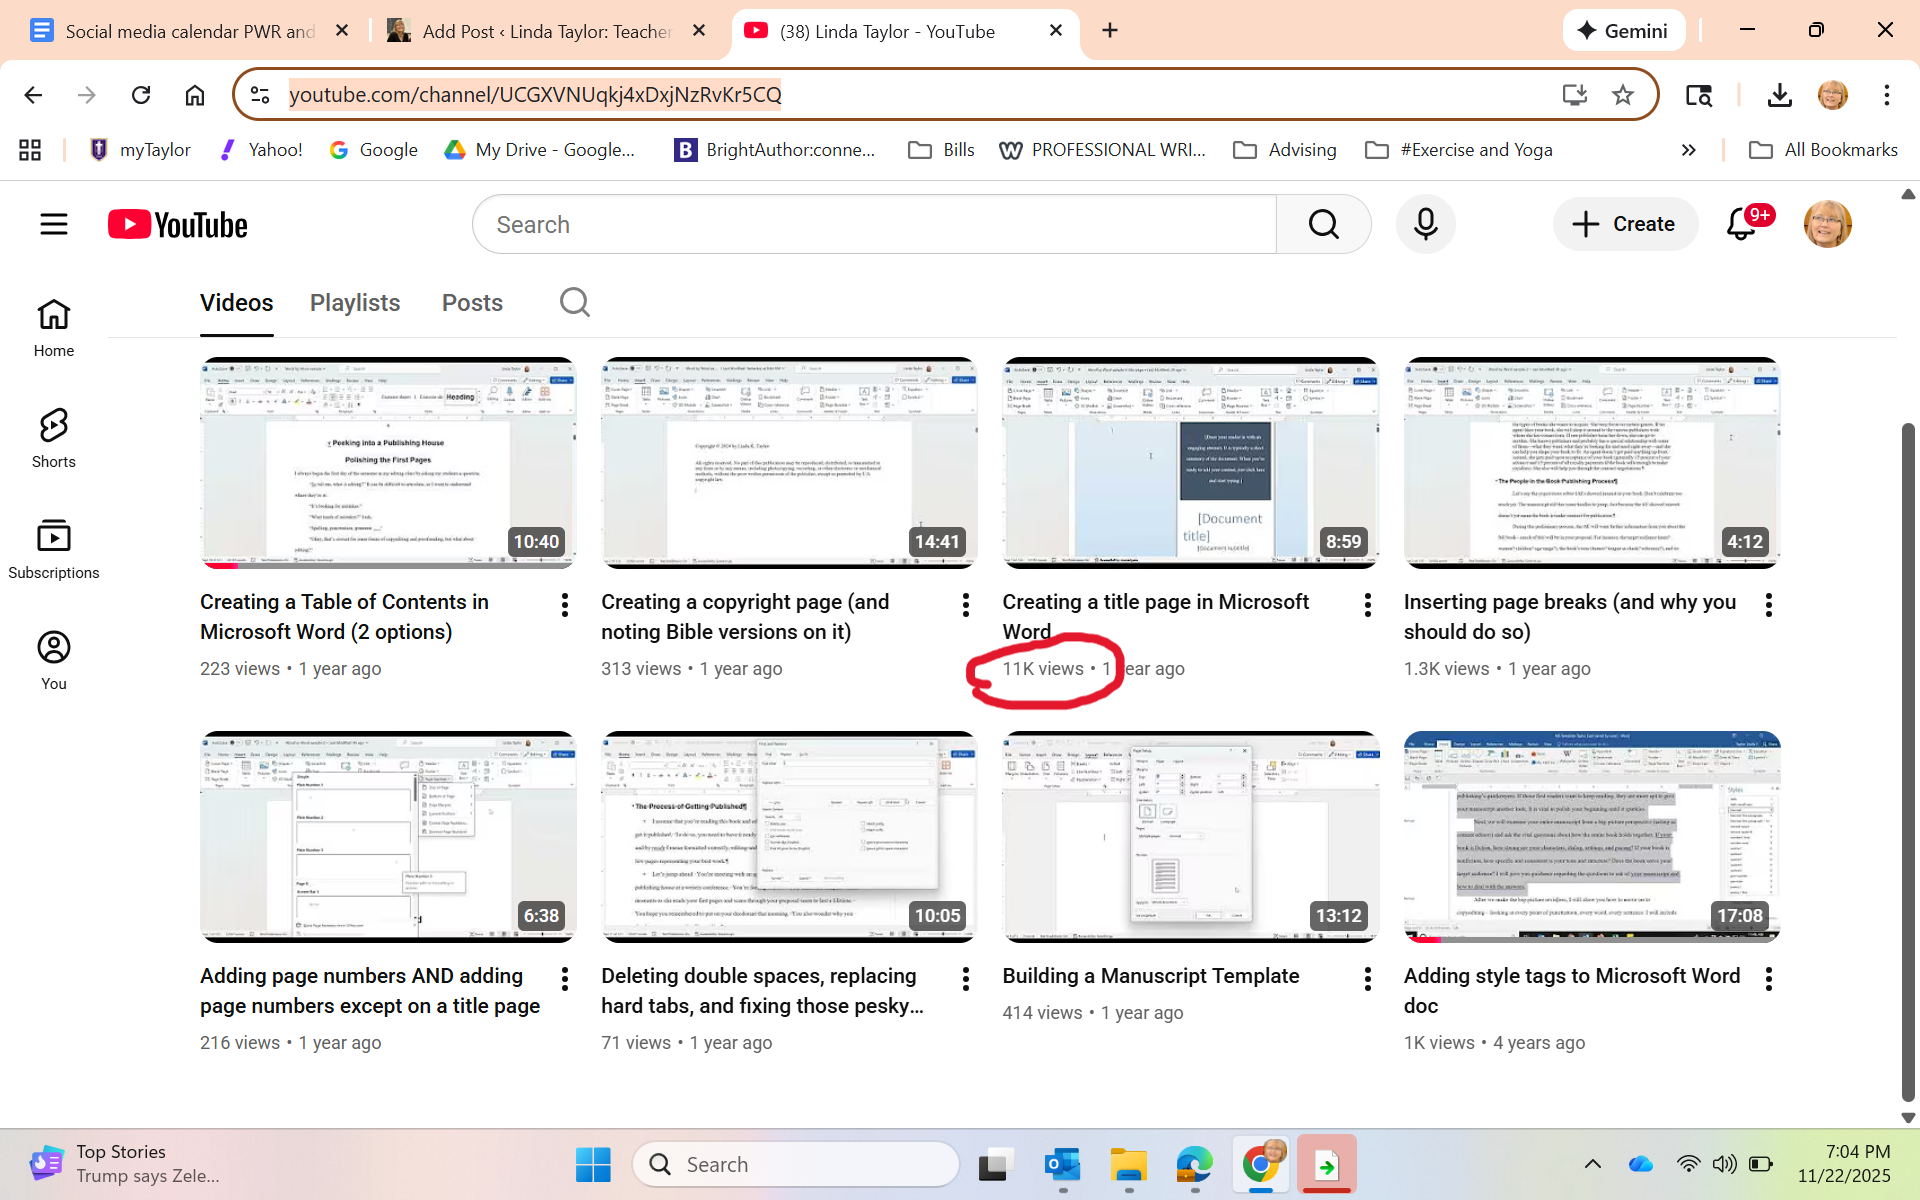Image resolution: width=1920 pixels, height=1200 pixels.
Task: Open the notifications bell
Action: (1741, 224)
